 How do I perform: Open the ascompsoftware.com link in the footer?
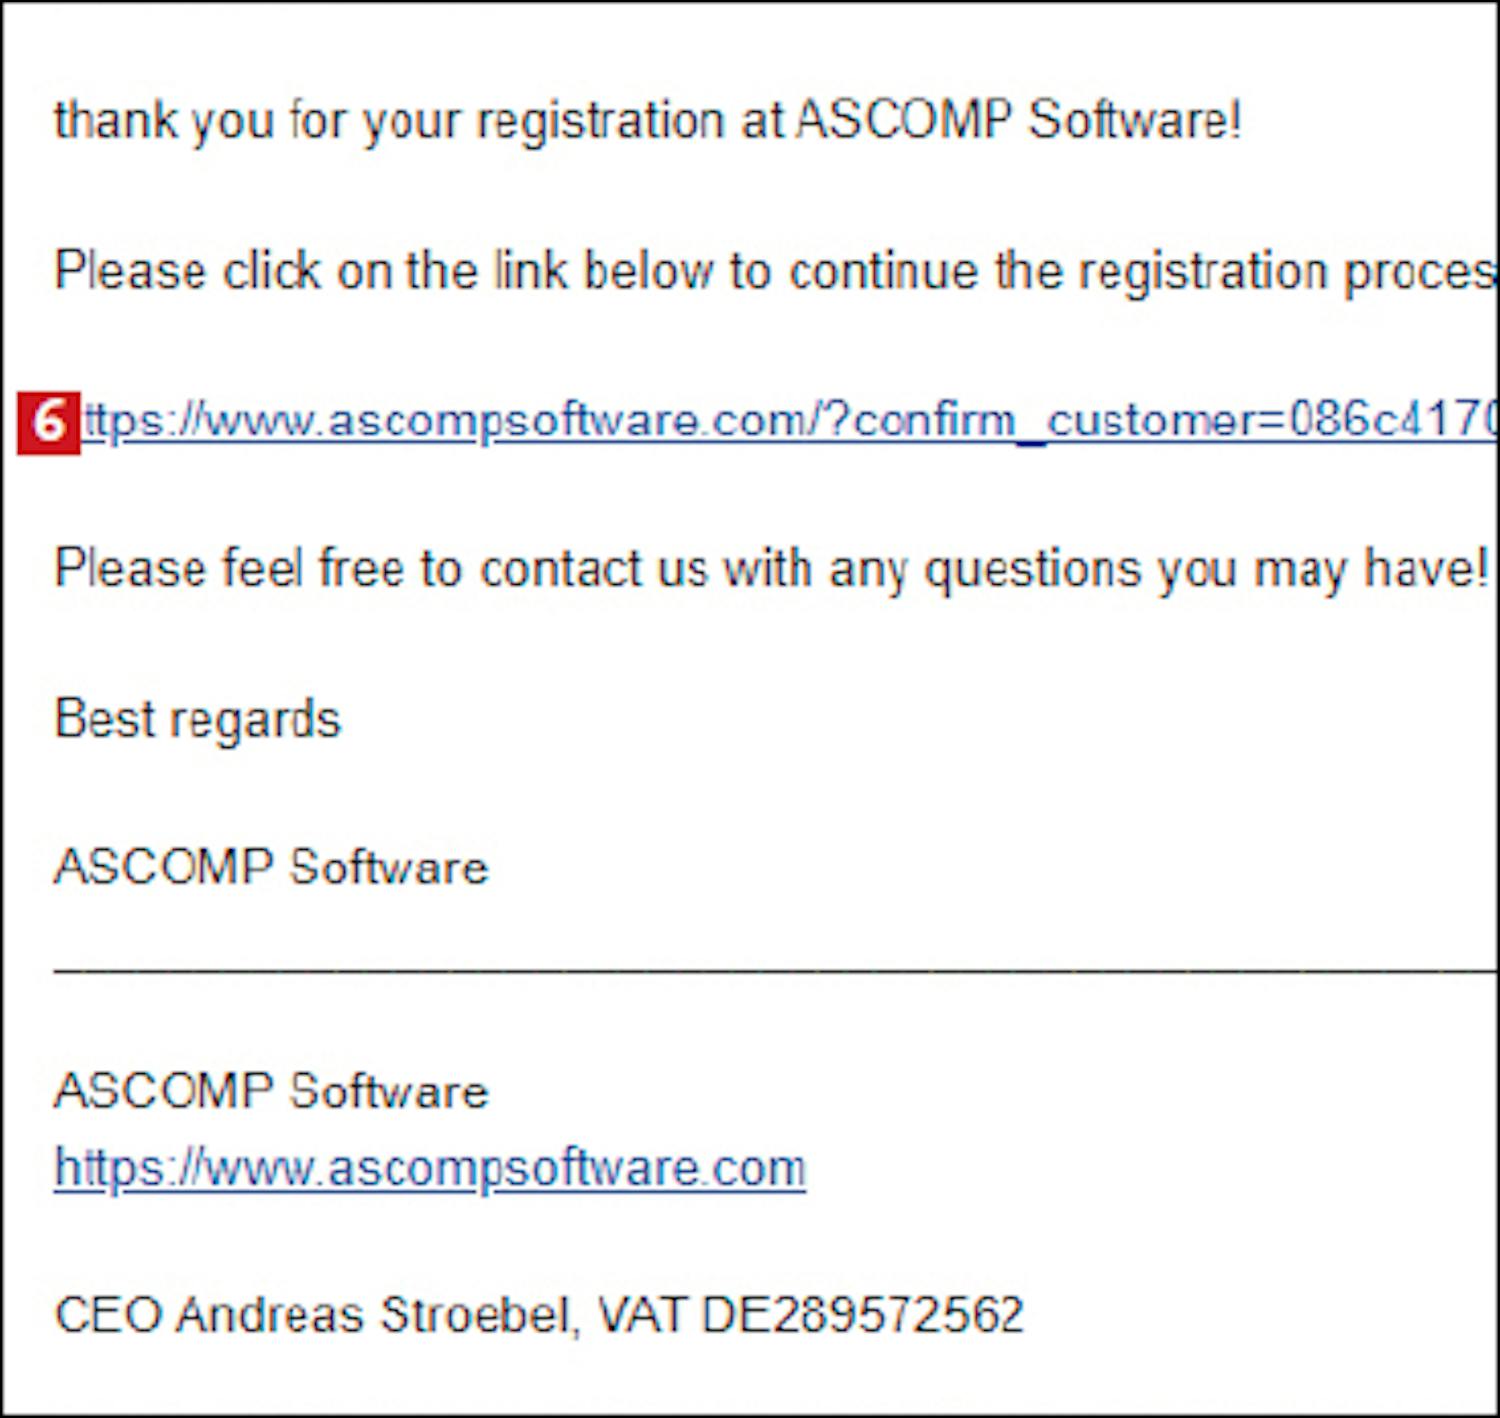click(430, 1169)
